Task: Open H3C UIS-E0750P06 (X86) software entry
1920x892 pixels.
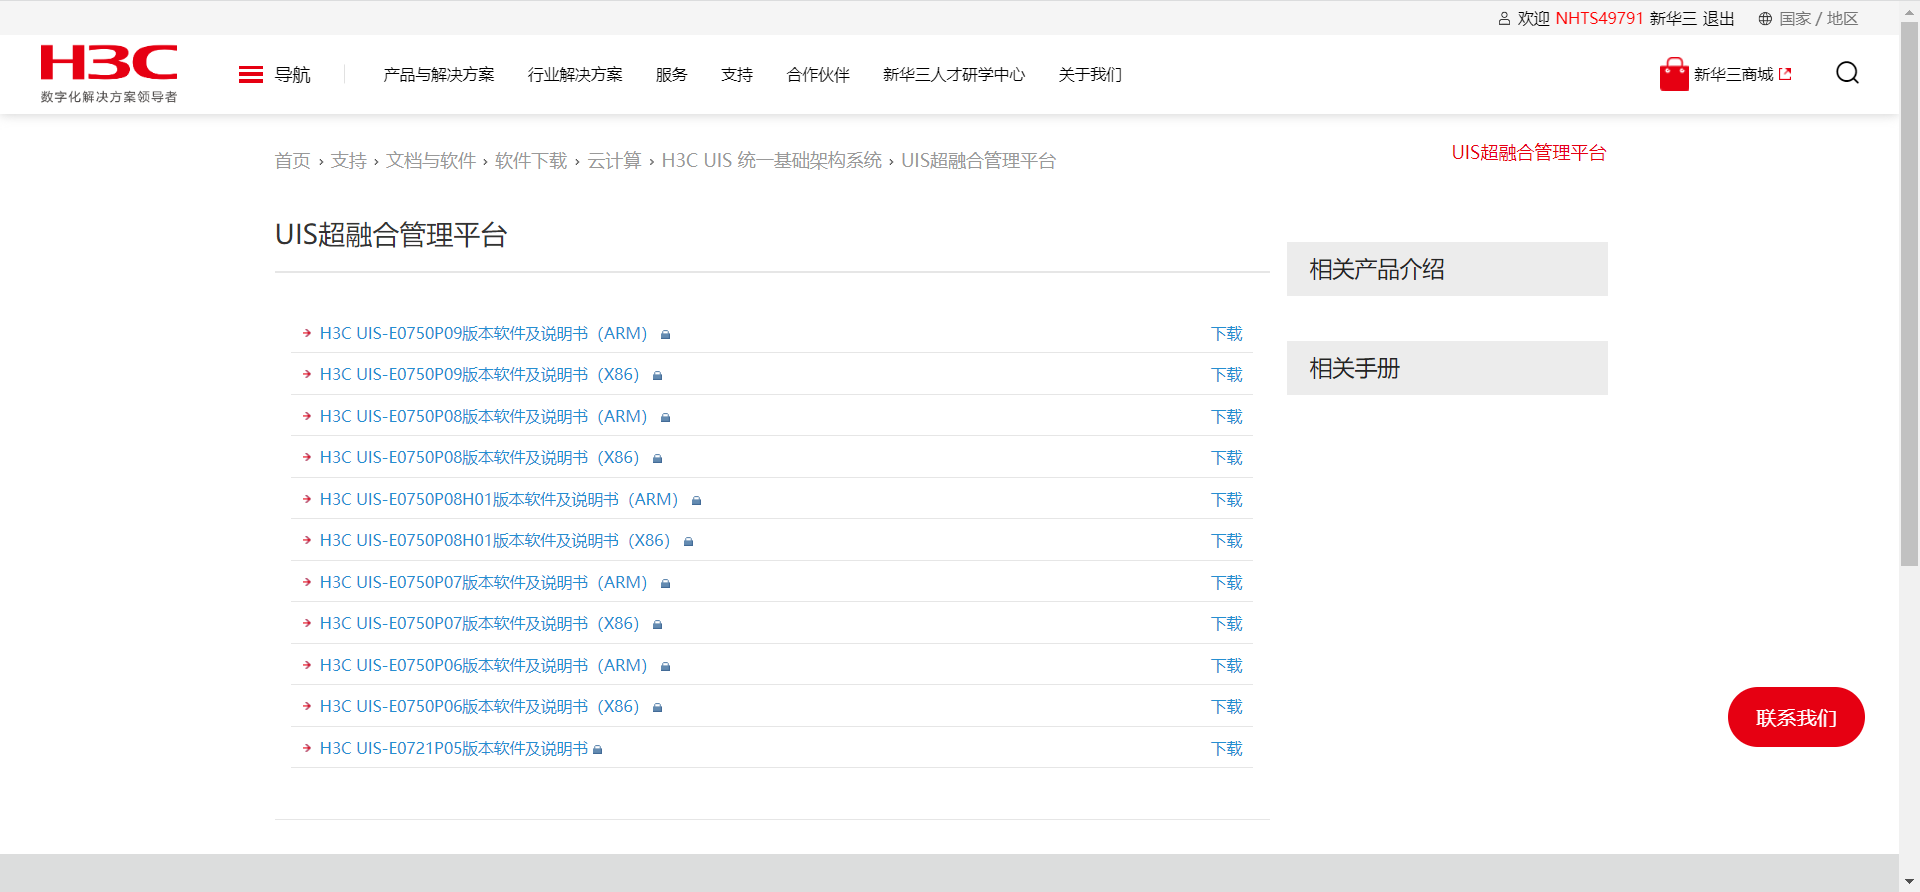Action: pos(479,707)
